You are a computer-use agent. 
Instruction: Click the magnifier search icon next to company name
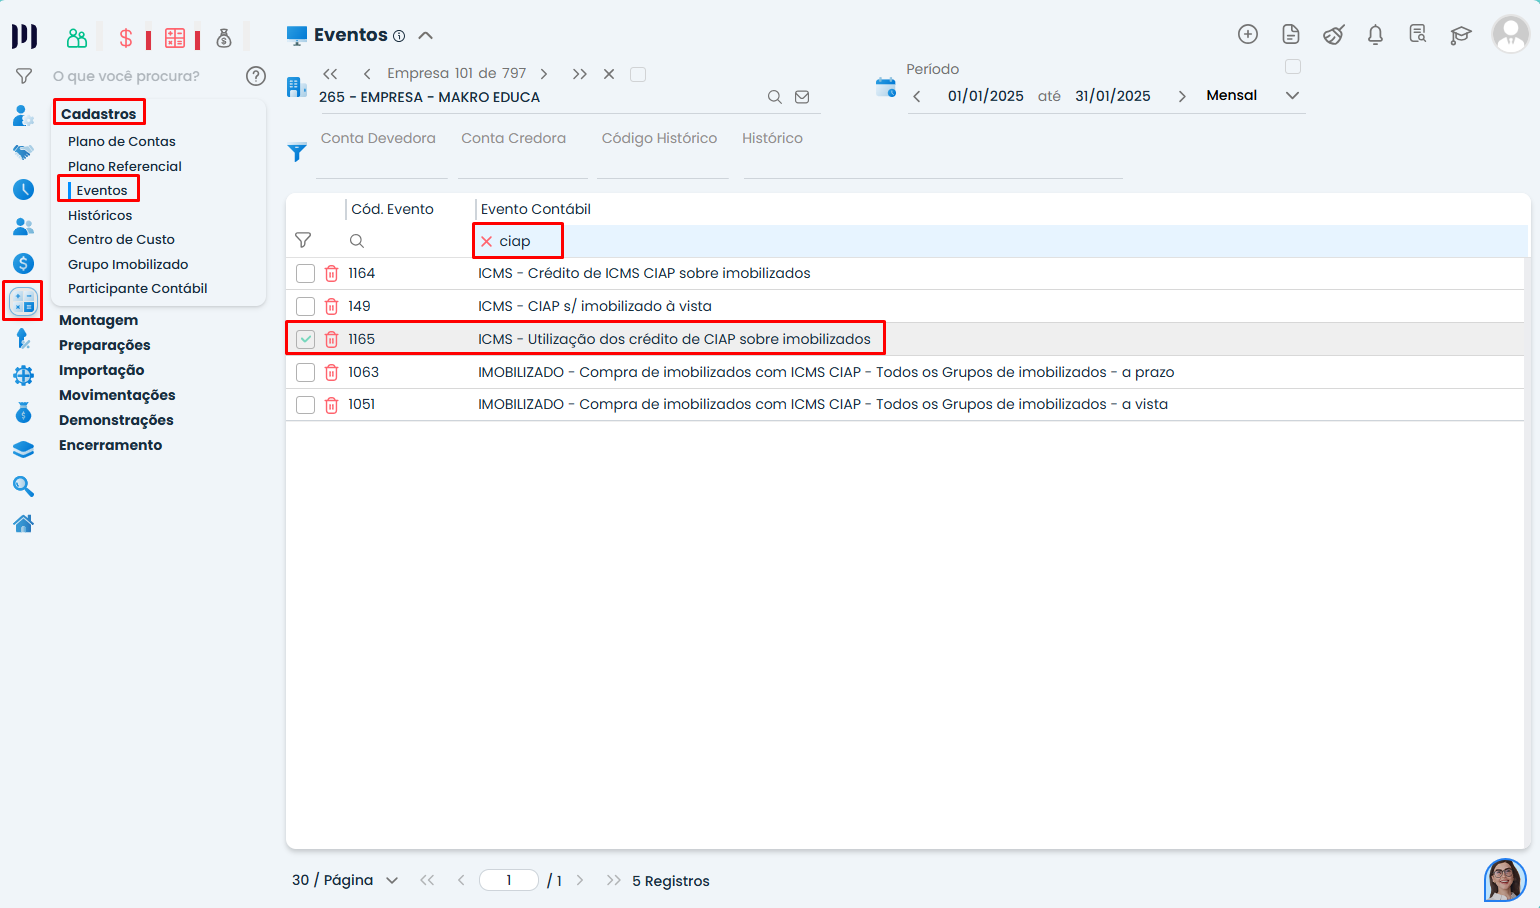click(774, 97)
